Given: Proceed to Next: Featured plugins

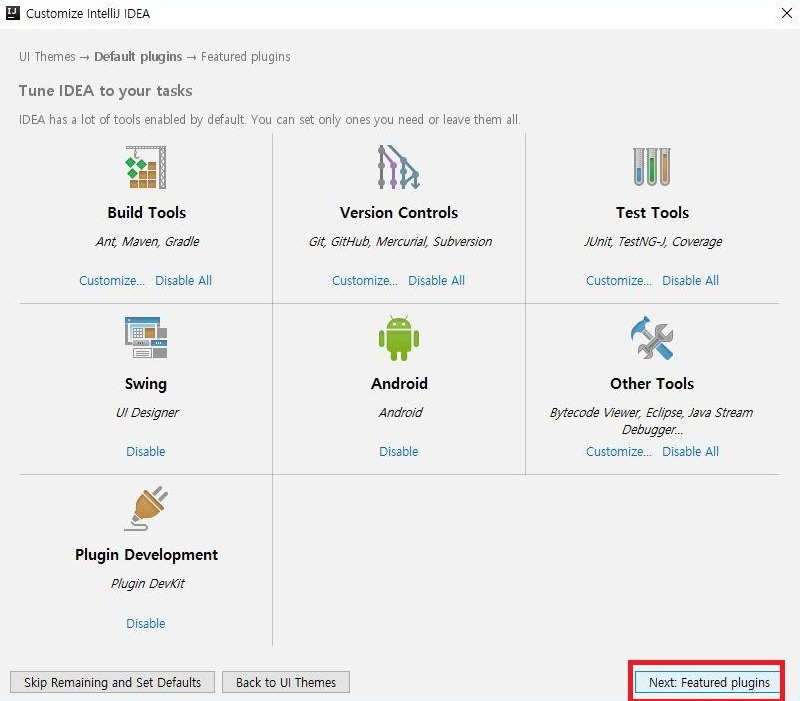Looking at the screenshot, I should click(x=708, y=682).
